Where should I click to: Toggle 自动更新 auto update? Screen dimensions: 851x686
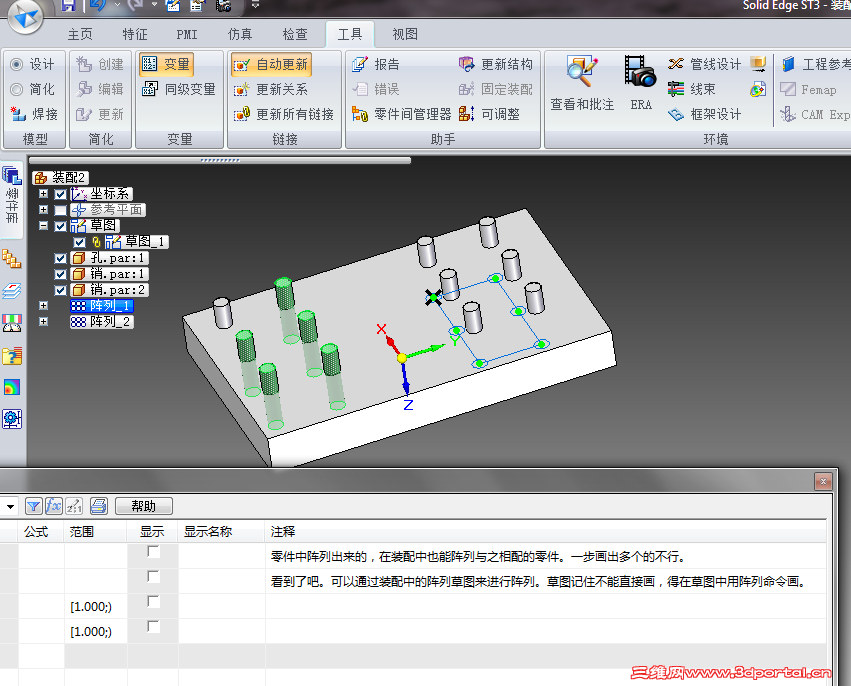271,65
